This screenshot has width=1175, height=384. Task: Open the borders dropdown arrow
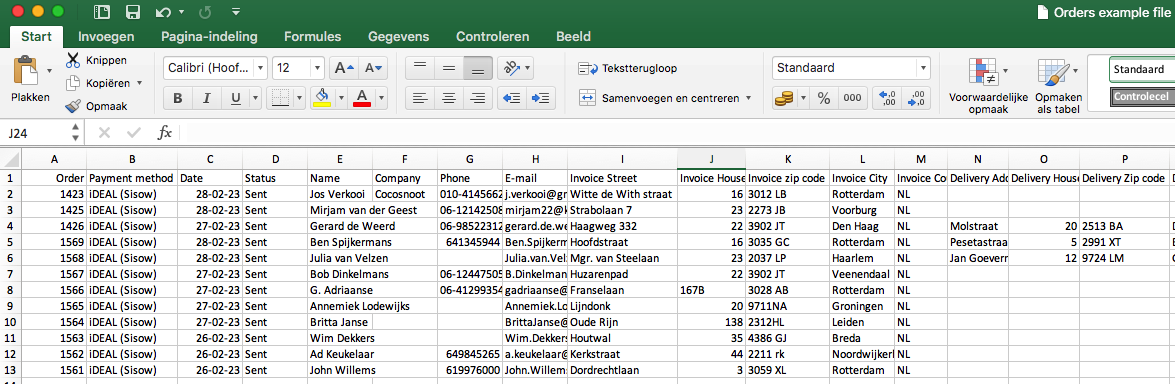pos(298,98)
